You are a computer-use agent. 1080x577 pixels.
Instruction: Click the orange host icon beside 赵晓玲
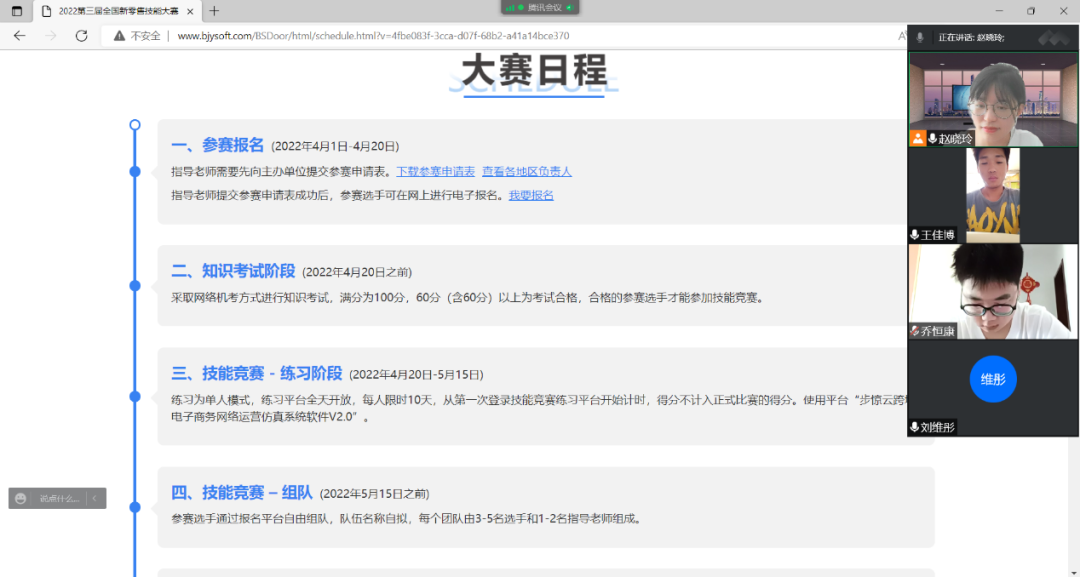tap(917, 139)
